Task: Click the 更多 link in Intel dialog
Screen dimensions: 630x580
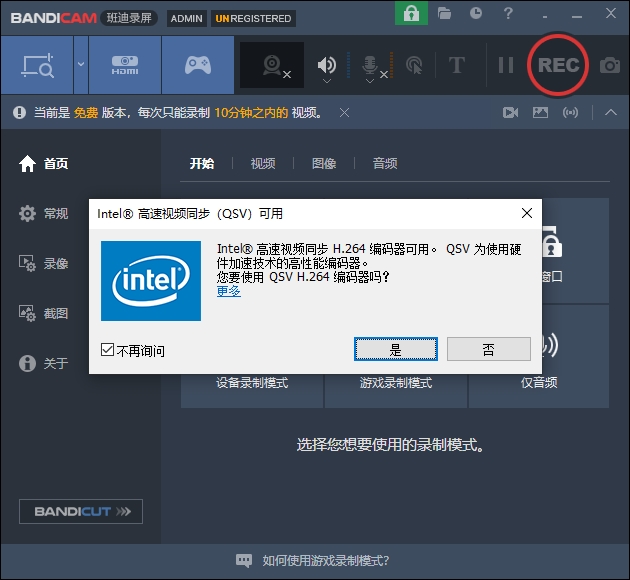Action: [229, 291]
